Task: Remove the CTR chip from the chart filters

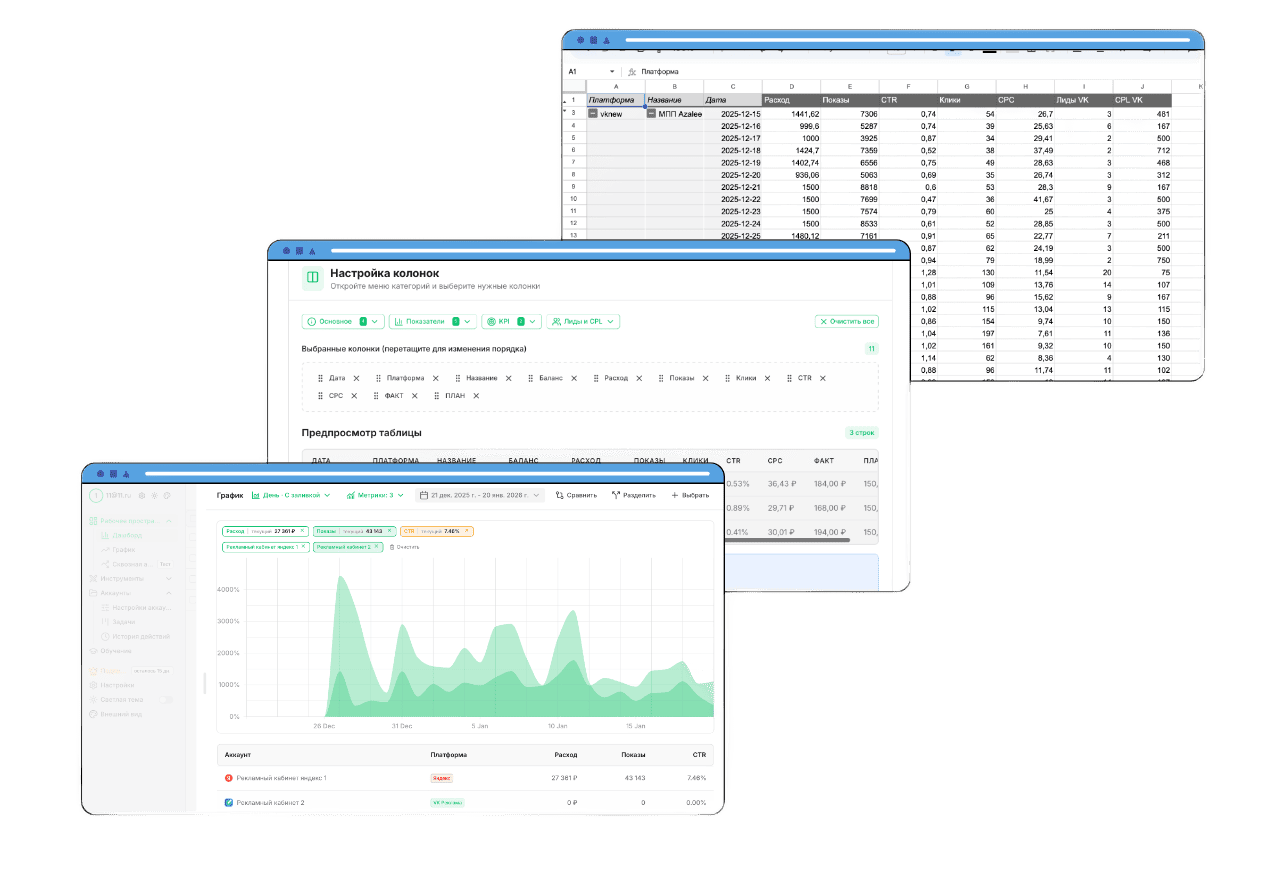Action: point(467,531)
